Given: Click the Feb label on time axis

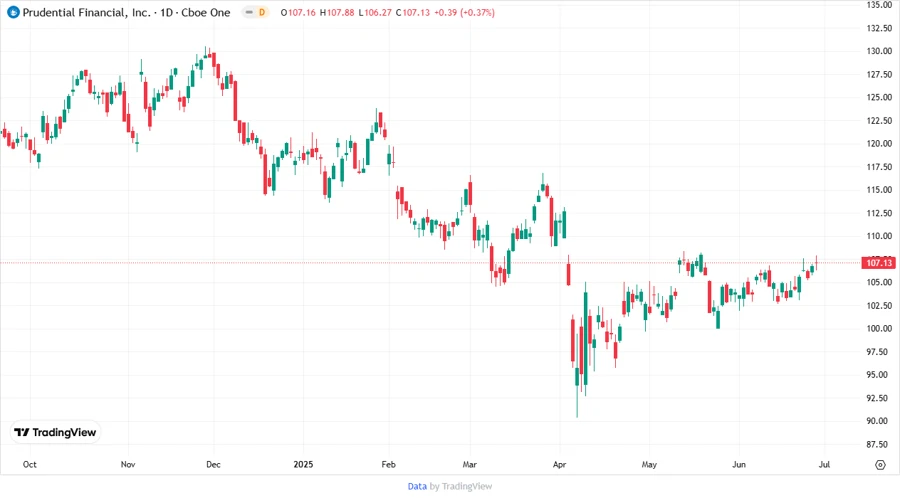Looking at the screenshot, I should [x=389, y=465].
